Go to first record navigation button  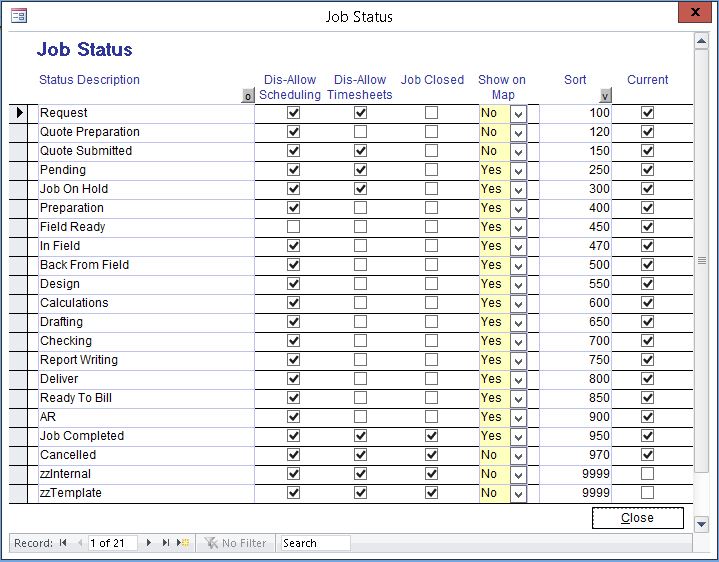[x=63, y=543]
